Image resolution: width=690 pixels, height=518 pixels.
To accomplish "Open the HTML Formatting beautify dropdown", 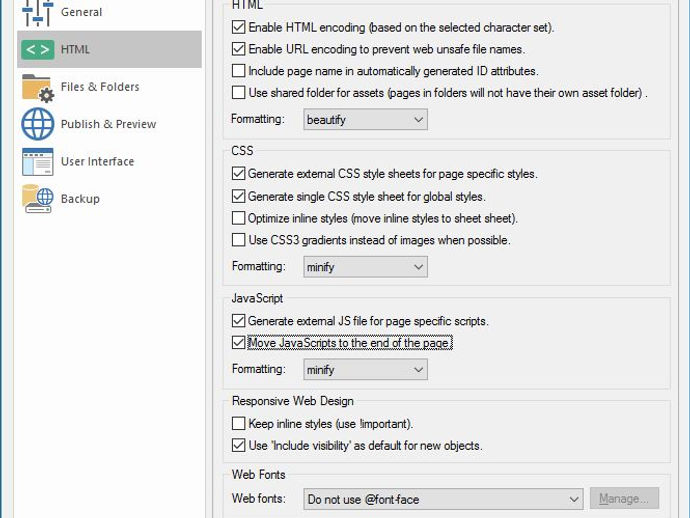I will 365,120.
